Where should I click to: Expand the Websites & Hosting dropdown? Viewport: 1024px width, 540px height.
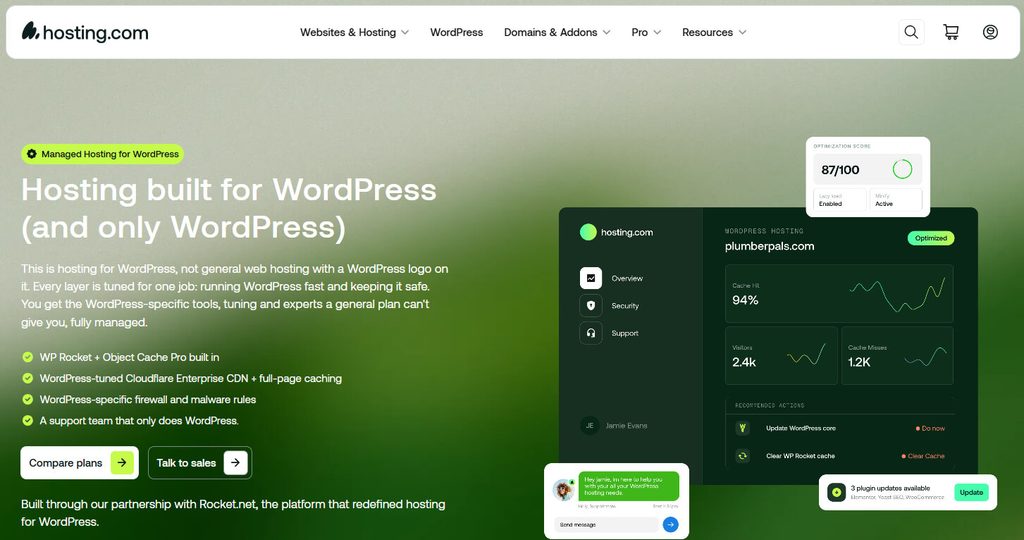pos(354,32)
